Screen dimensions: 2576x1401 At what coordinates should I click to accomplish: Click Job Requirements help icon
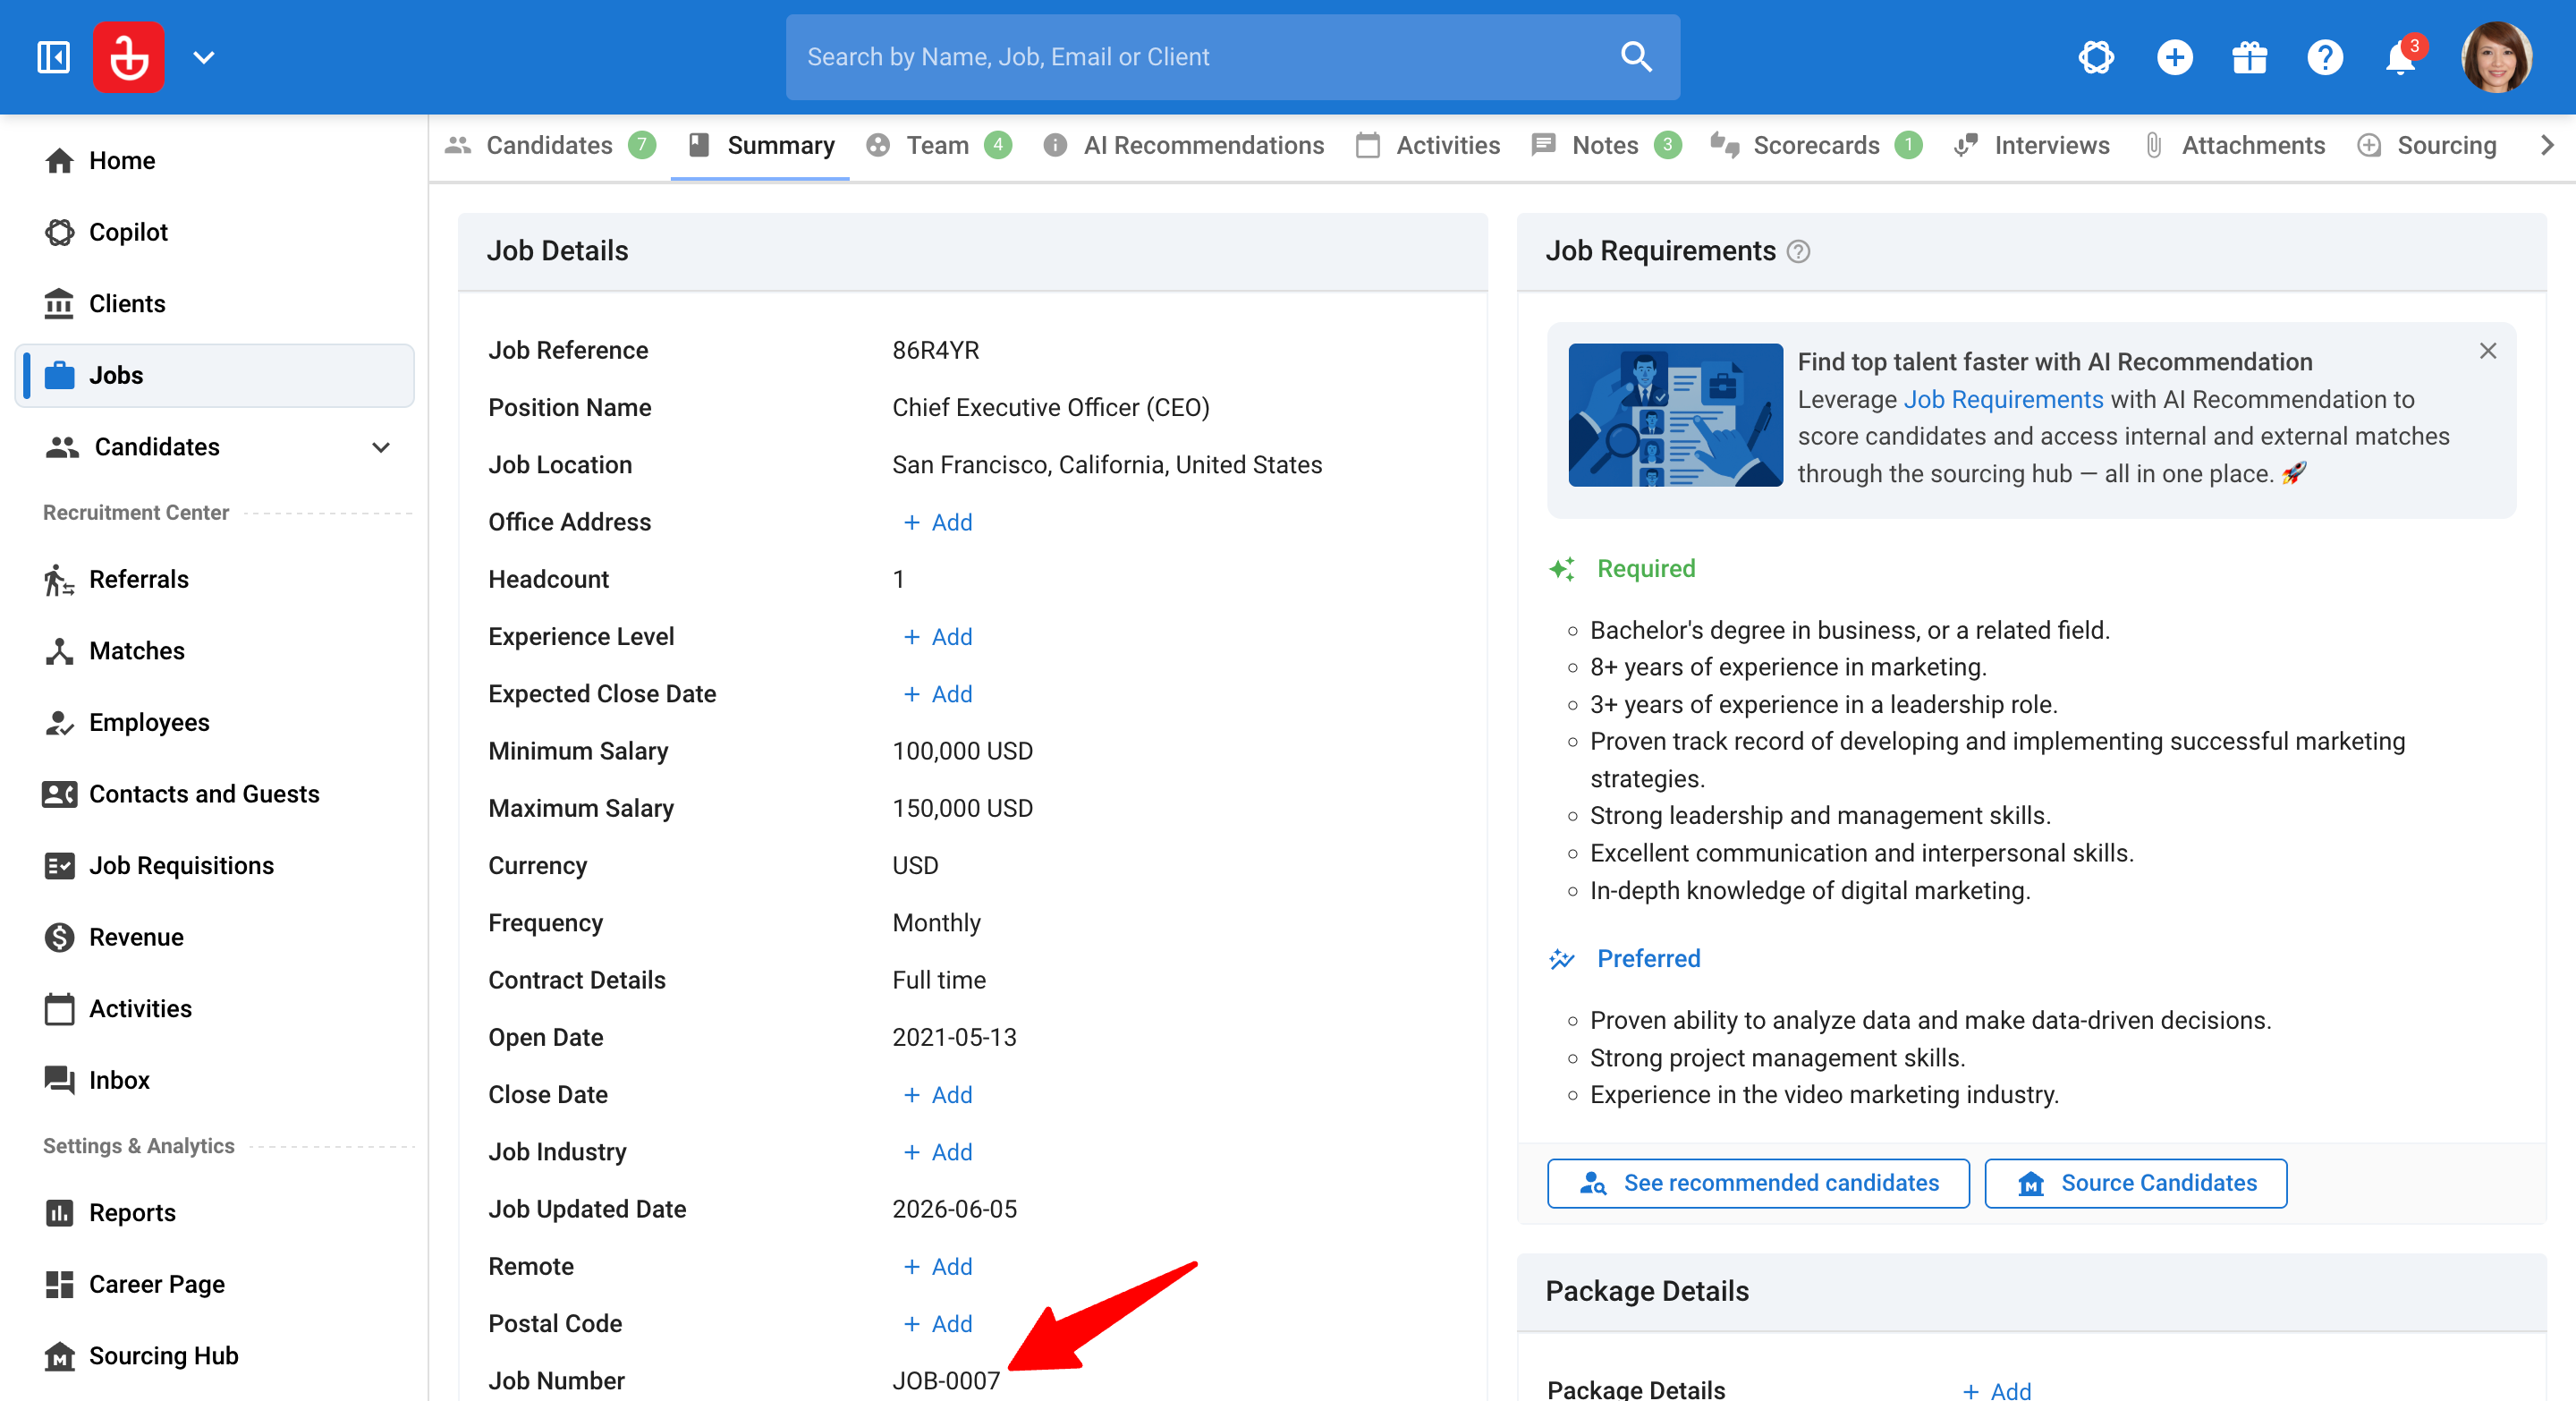point(1798,252)
